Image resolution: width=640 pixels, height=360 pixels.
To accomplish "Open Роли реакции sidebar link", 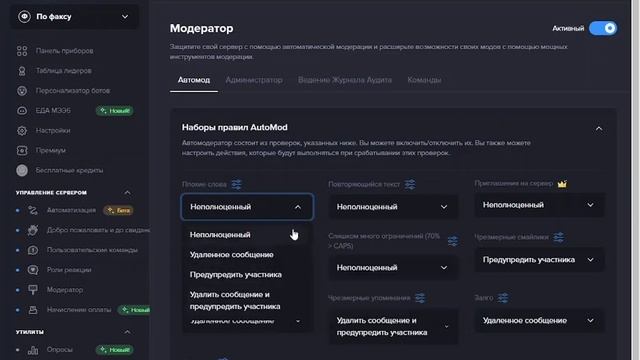I will (x=69, y=270).
